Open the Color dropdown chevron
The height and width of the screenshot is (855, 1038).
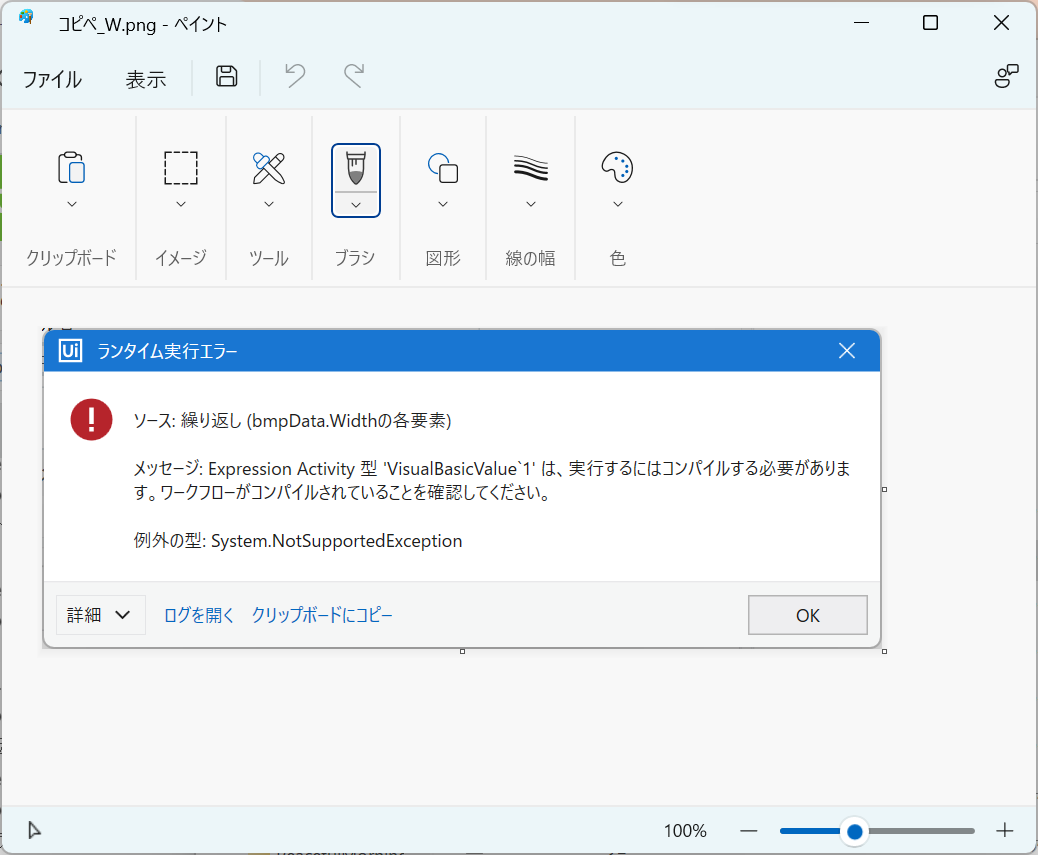click(617, 204)
